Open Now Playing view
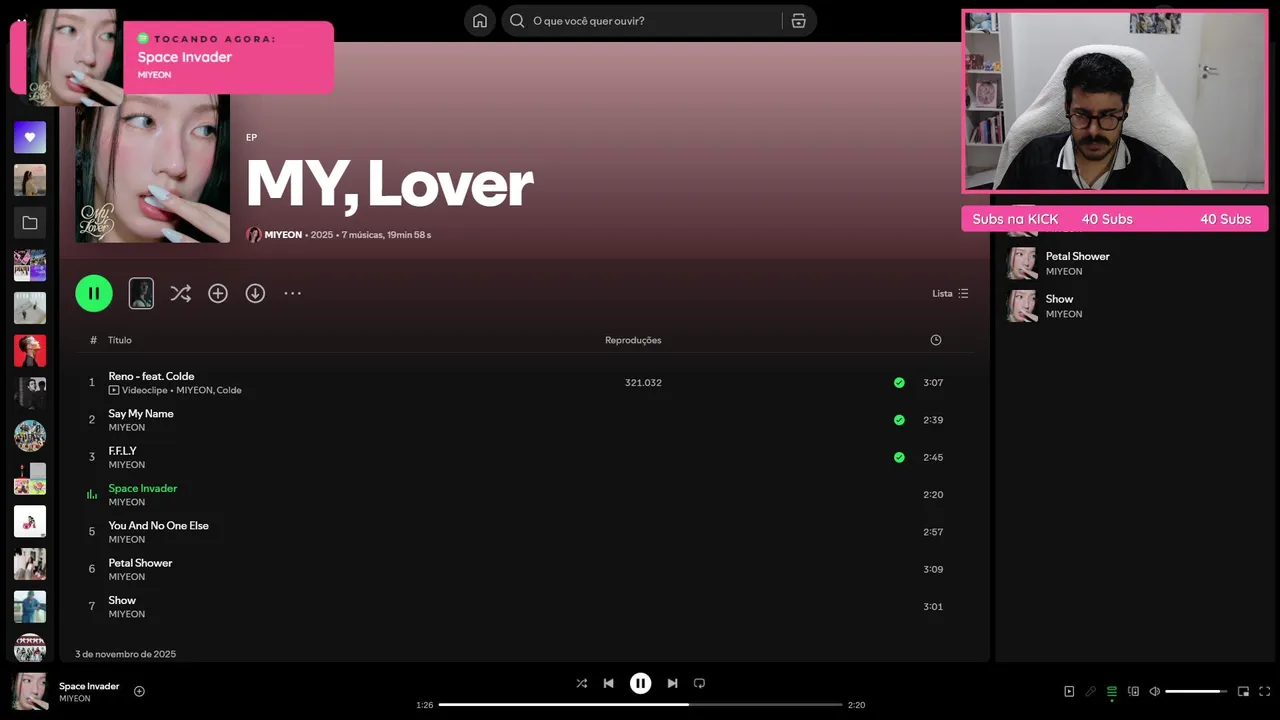The image size is (1280, 720). pyautogui.click(x=1069, y=691)
